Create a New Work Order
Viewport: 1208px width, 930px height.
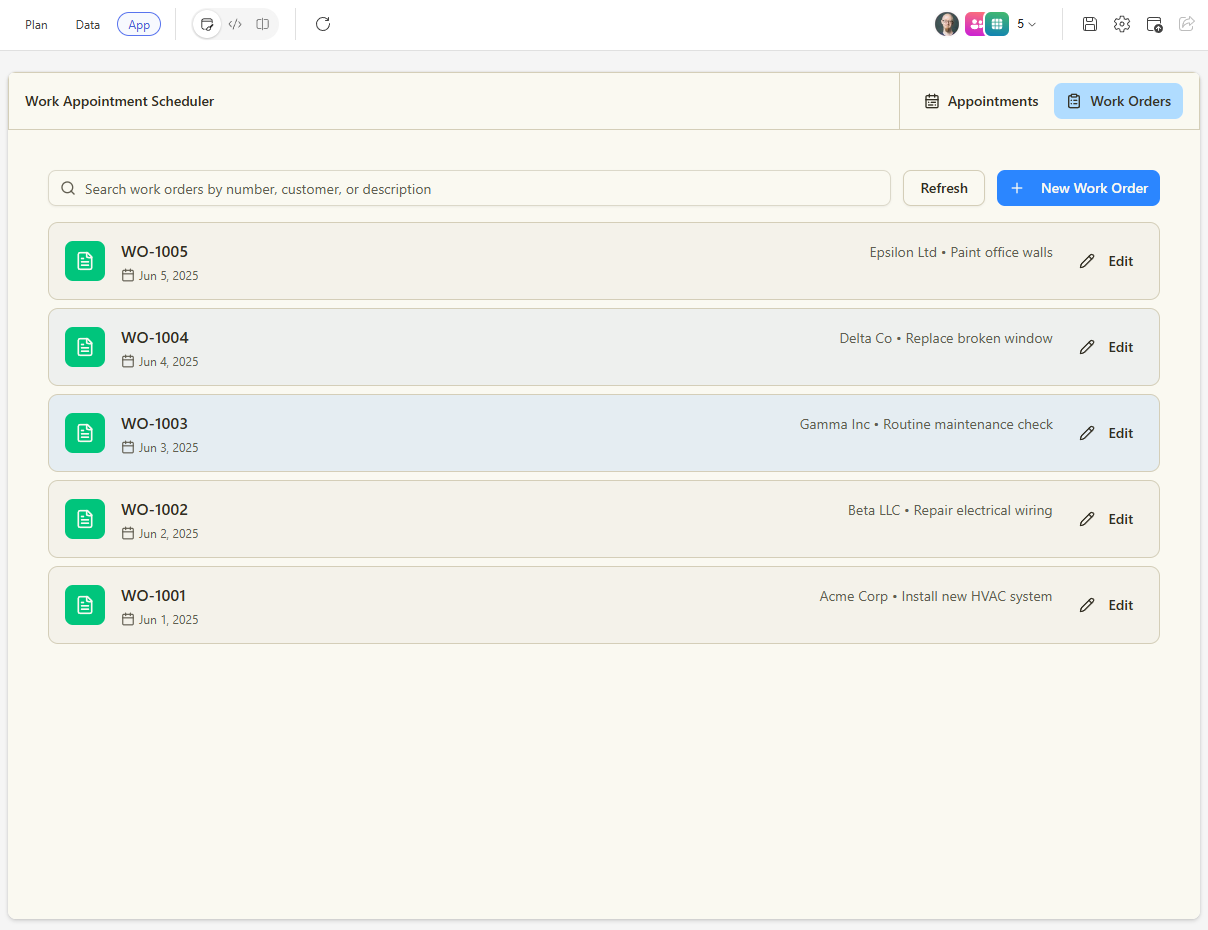[1078, 188]
